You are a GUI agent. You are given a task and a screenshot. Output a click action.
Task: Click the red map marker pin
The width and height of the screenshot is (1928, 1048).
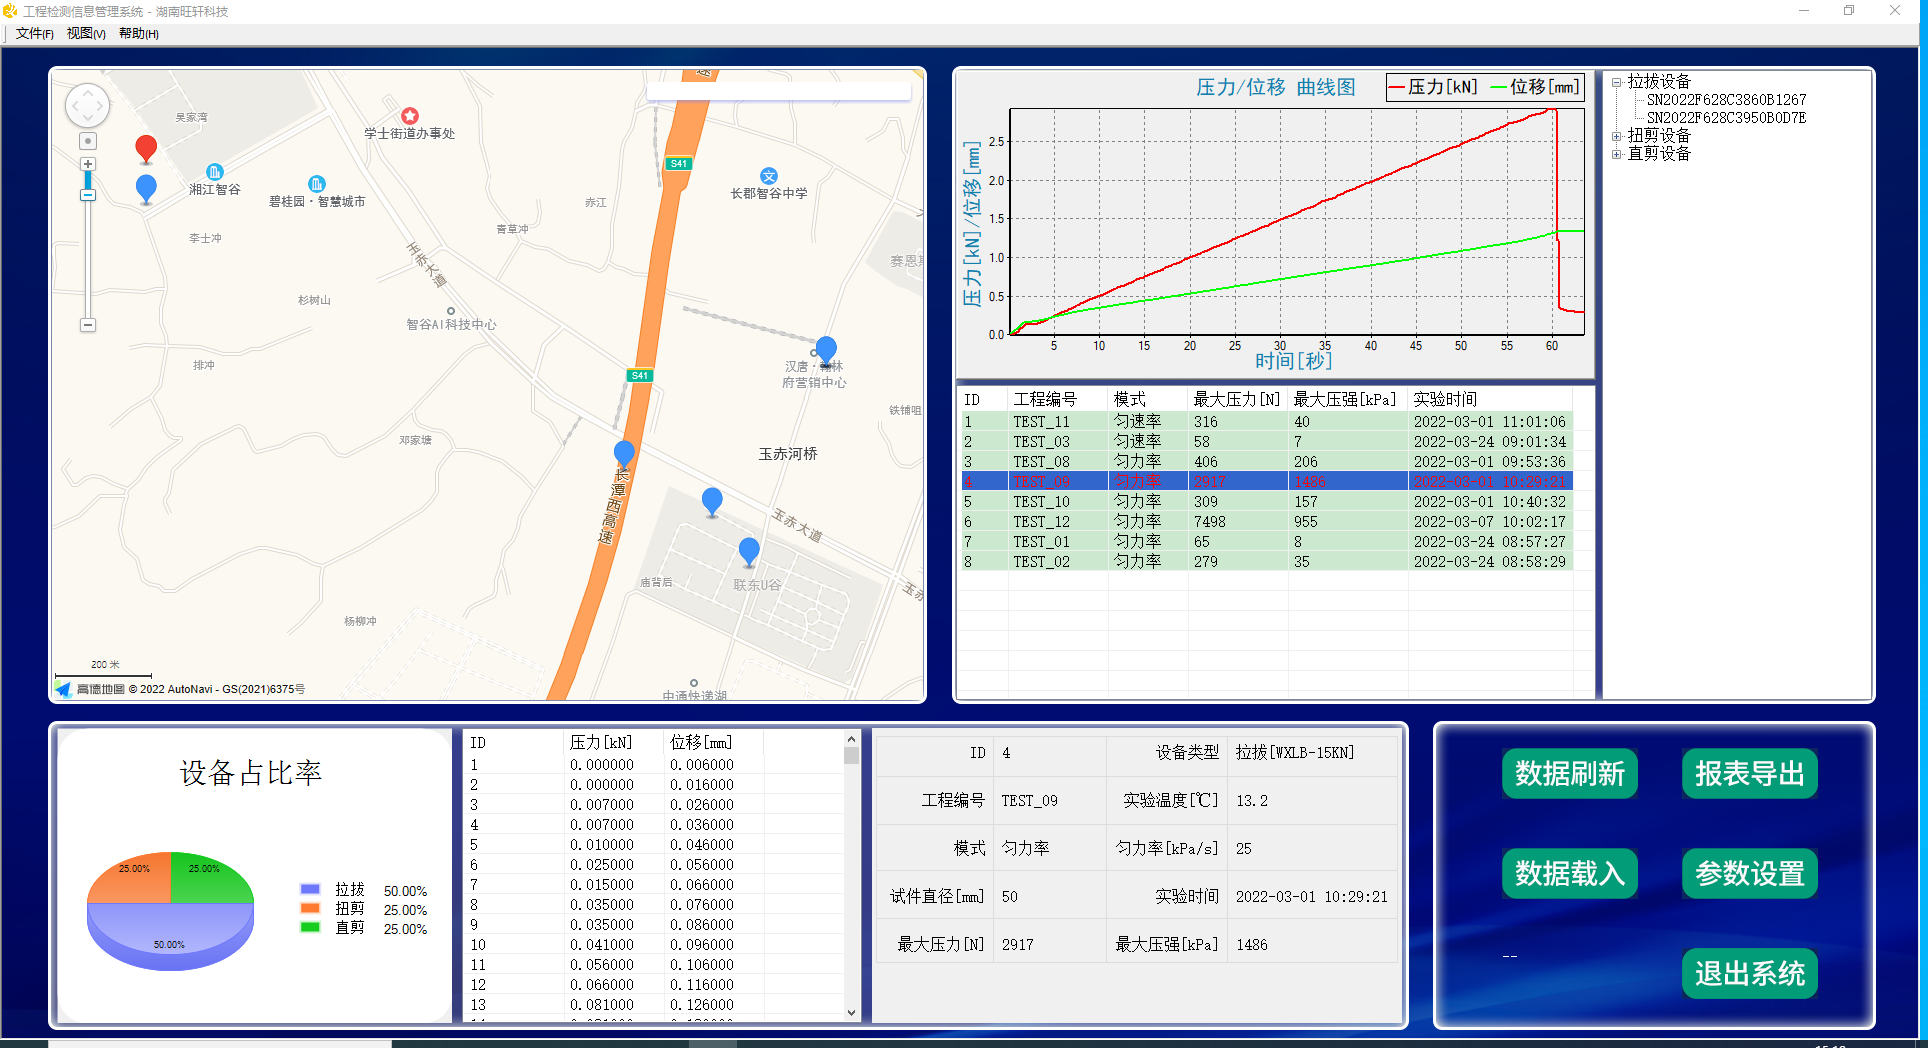[x=146, y=148]
